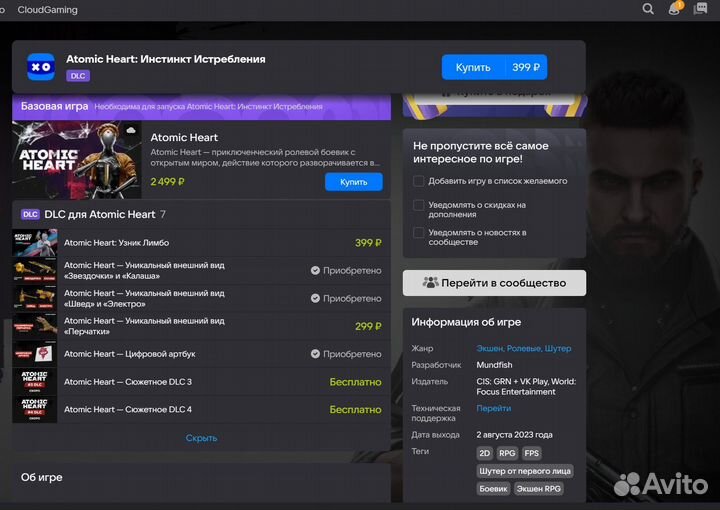The height and width of the screenshot is (510, 720).
Task: Open the CloudGaming menu item
Action: click(47, 10)
